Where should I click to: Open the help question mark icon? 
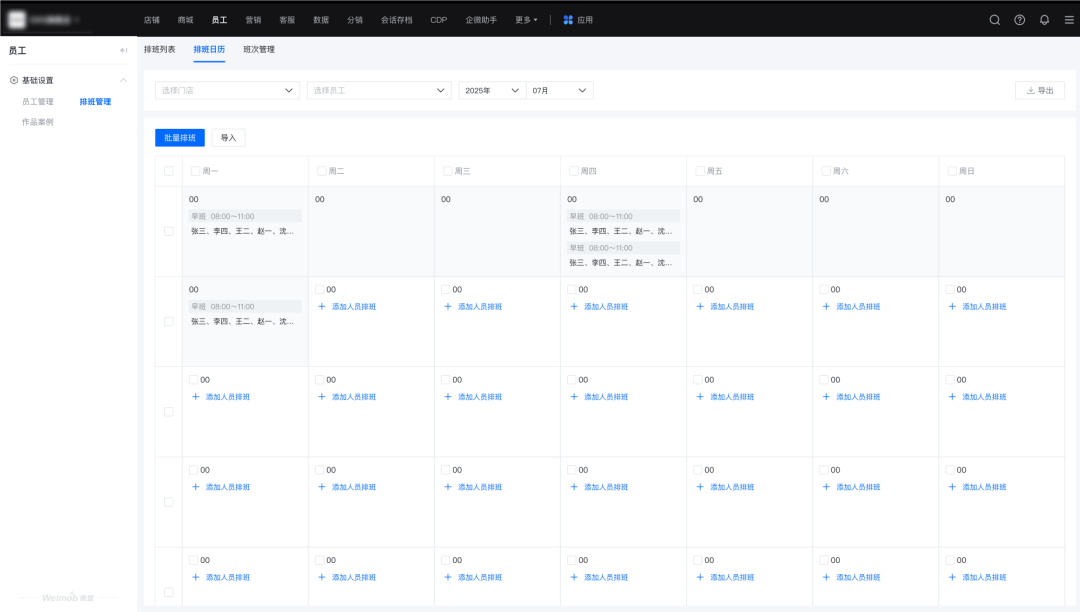click(x=1019, y=19)
